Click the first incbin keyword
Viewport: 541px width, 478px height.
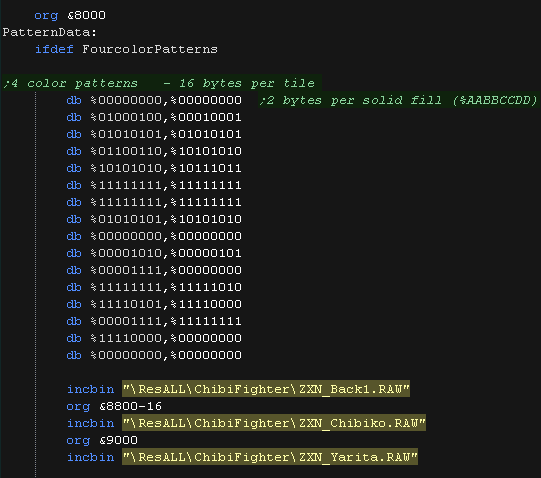90,389
